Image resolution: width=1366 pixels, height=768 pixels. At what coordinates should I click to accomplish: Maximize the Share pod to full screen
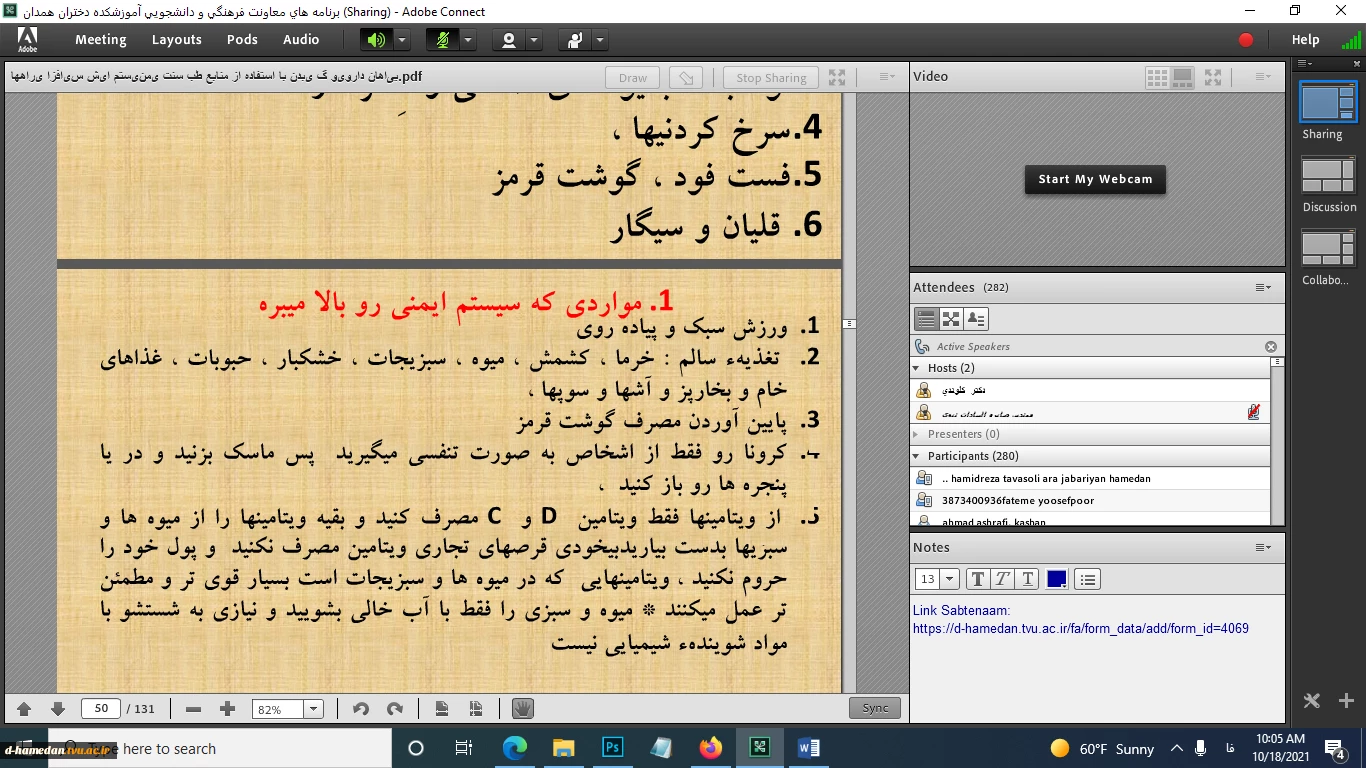837,77
